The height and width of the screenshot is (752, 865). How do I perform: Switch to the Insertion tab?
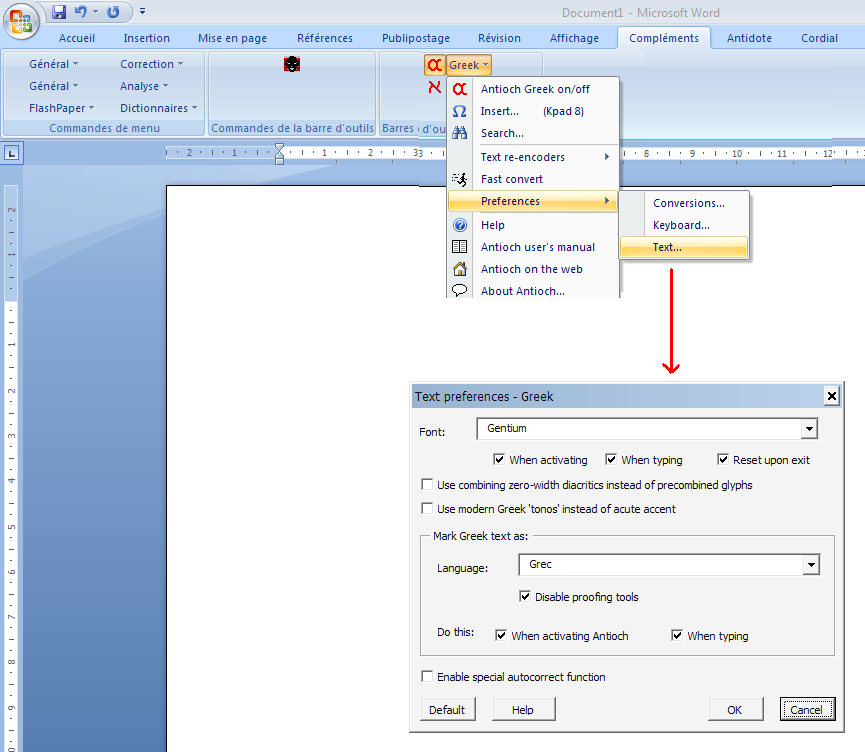pos(146,38)
